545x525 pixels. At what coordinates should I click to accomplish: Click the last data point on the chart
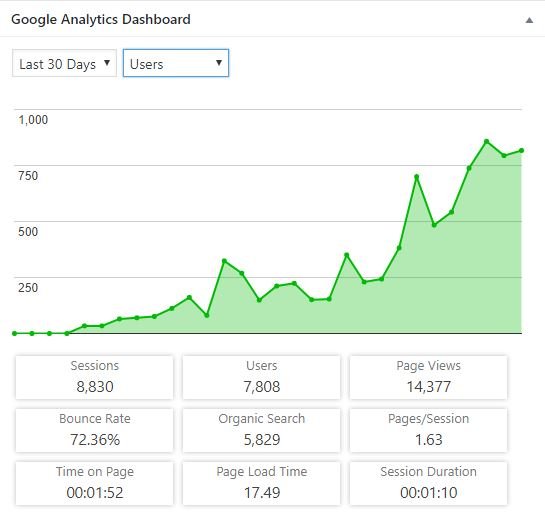click(x=521, y=151)
